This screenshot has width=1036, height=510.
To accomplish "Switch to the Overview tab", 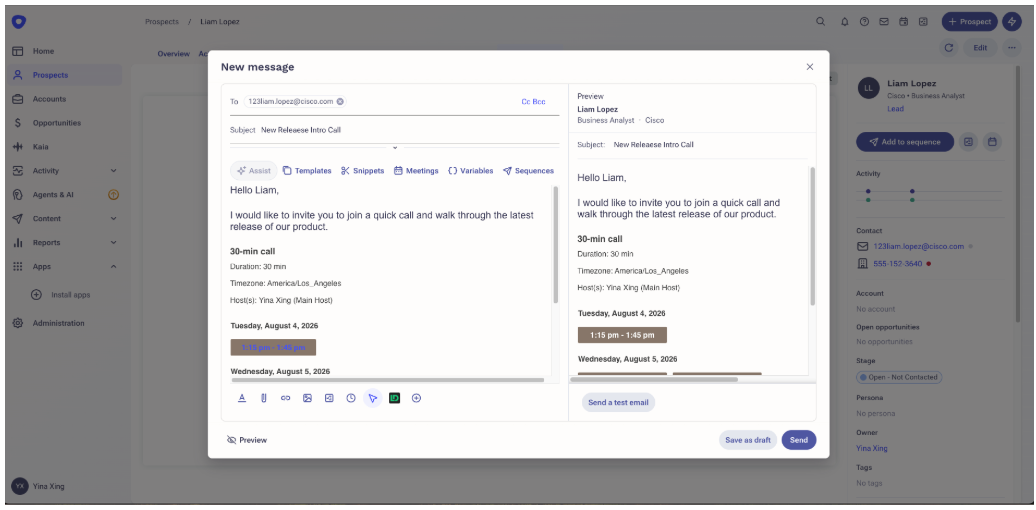I will pyautogui.click(x=173, y=54).
